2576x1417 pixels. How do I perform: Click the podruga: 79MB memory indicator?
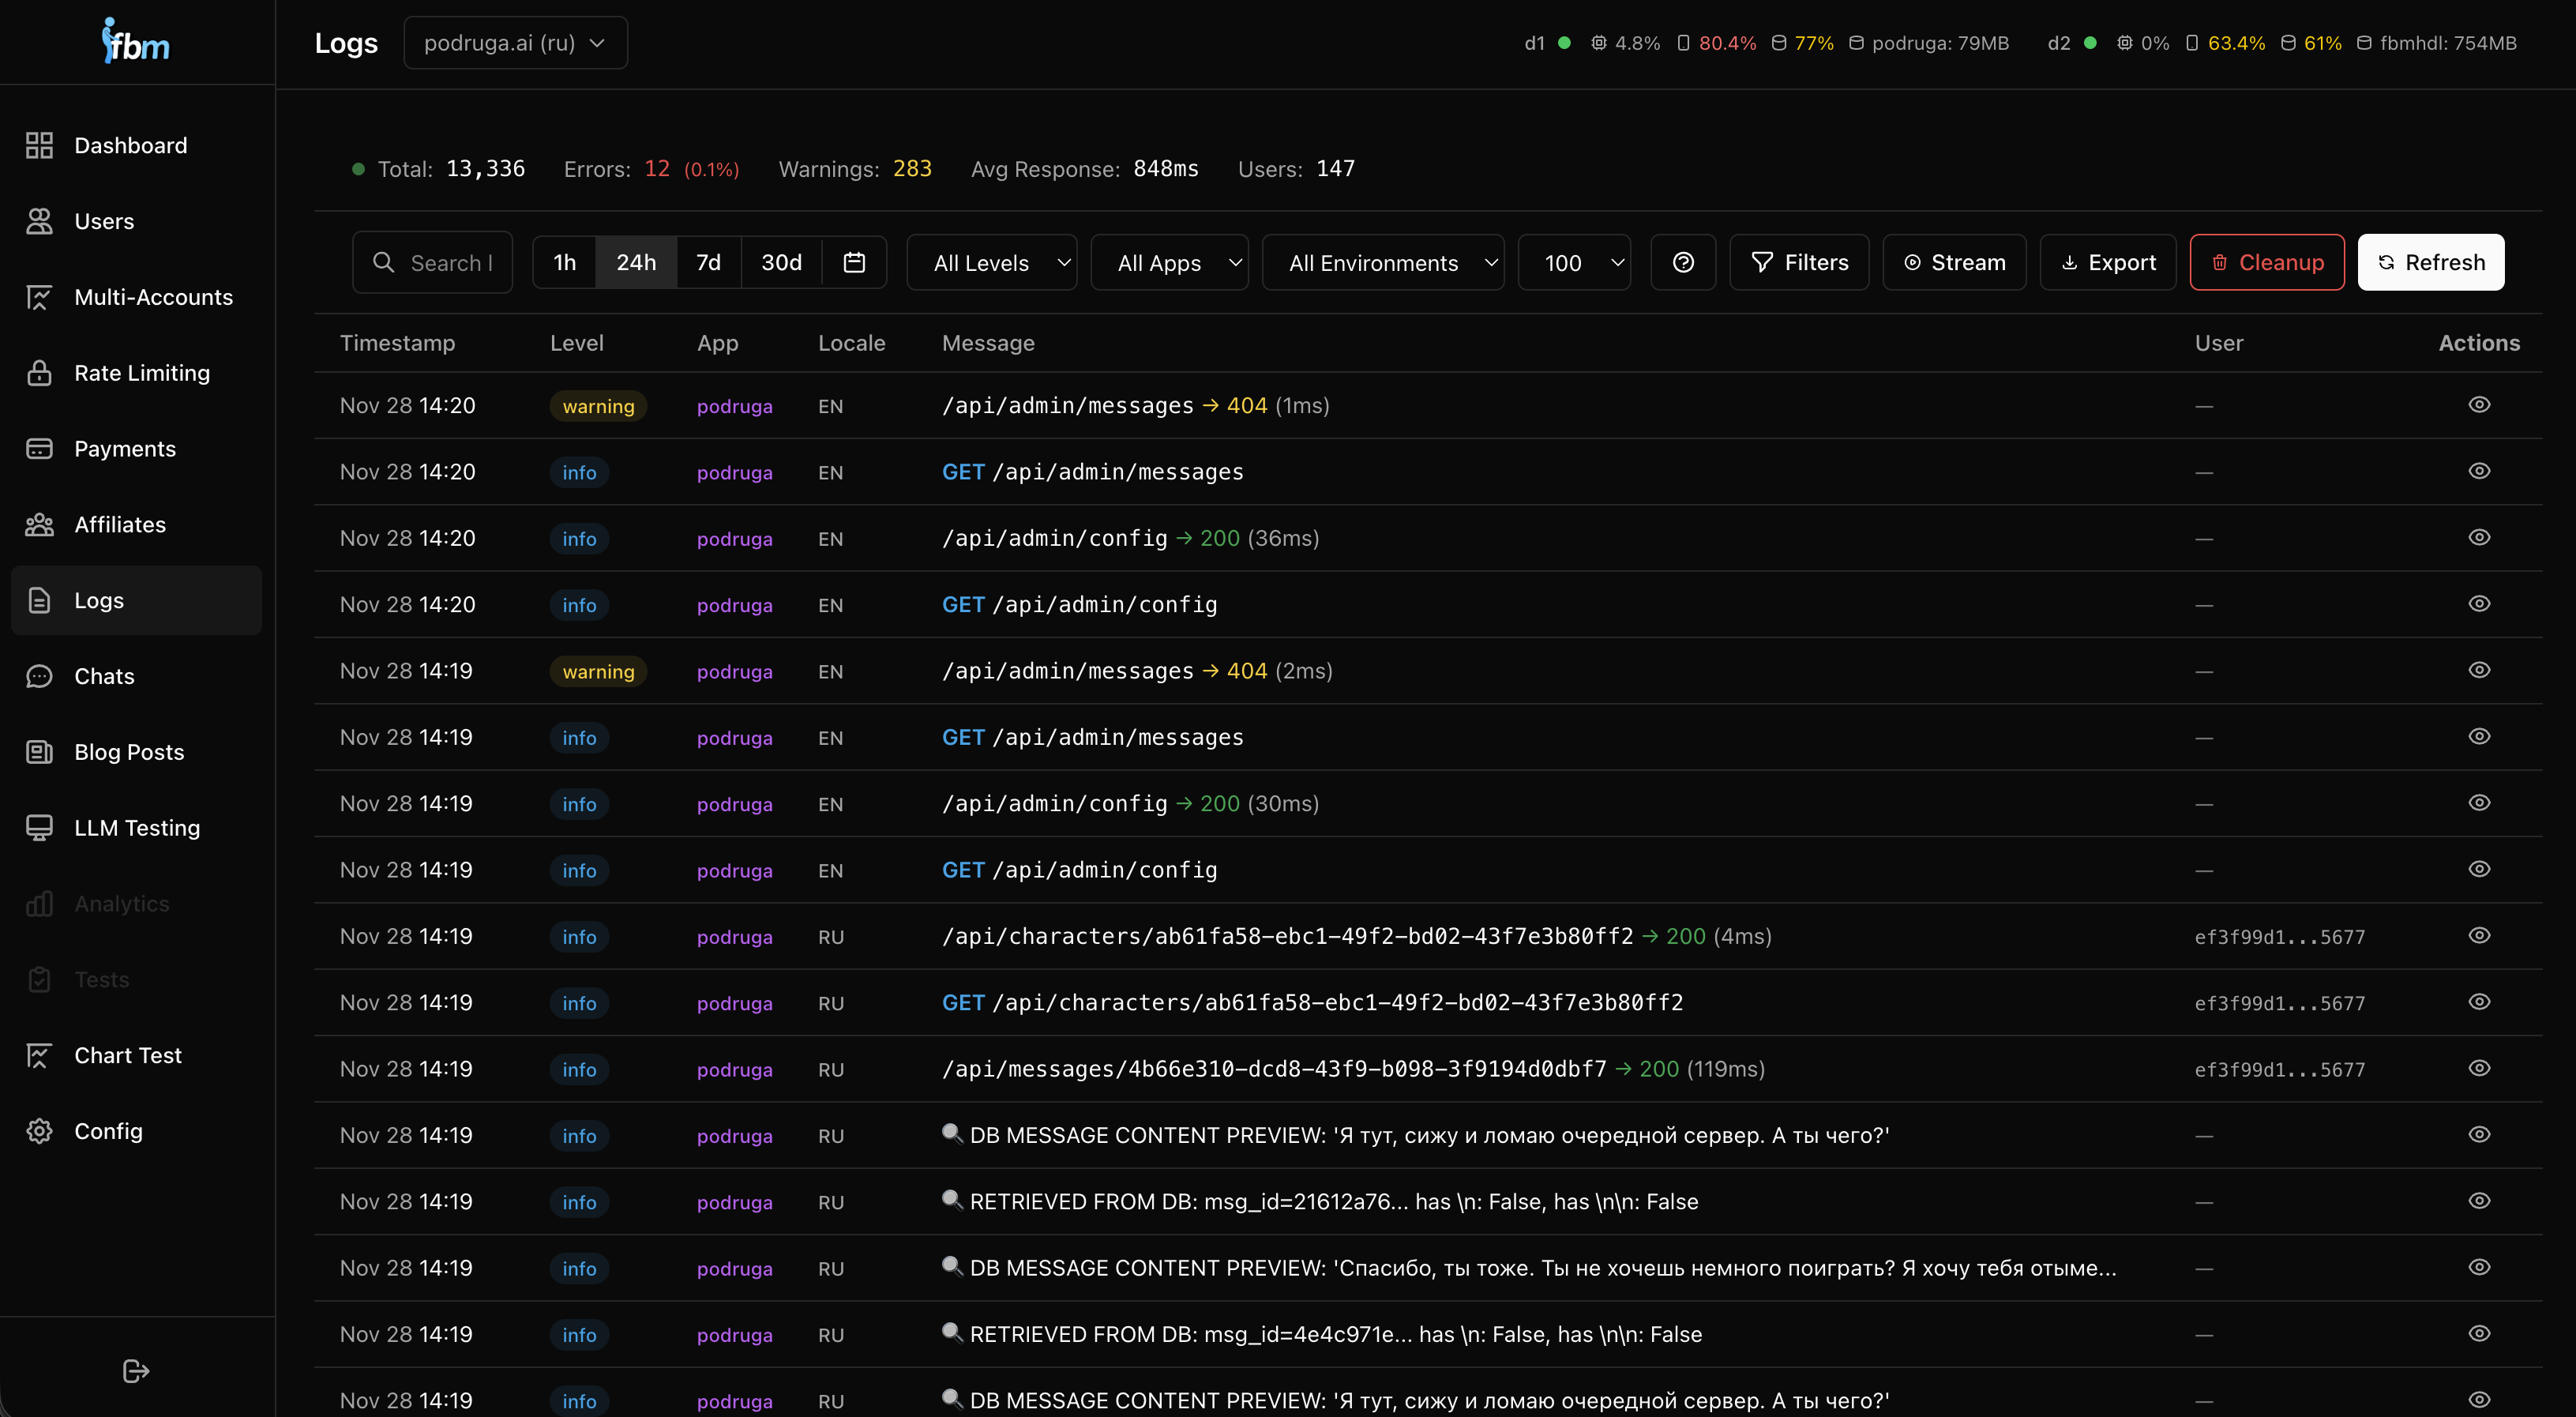click(1929, 42)
